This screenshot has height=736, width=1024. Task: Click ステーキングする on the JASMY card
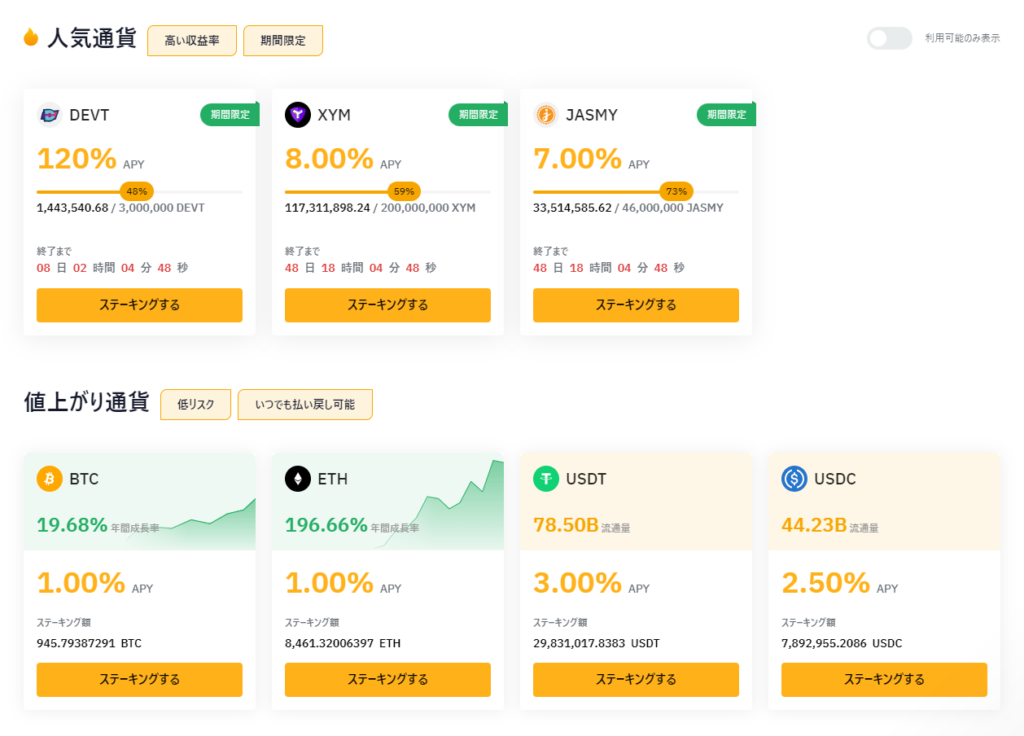(635, 305)
